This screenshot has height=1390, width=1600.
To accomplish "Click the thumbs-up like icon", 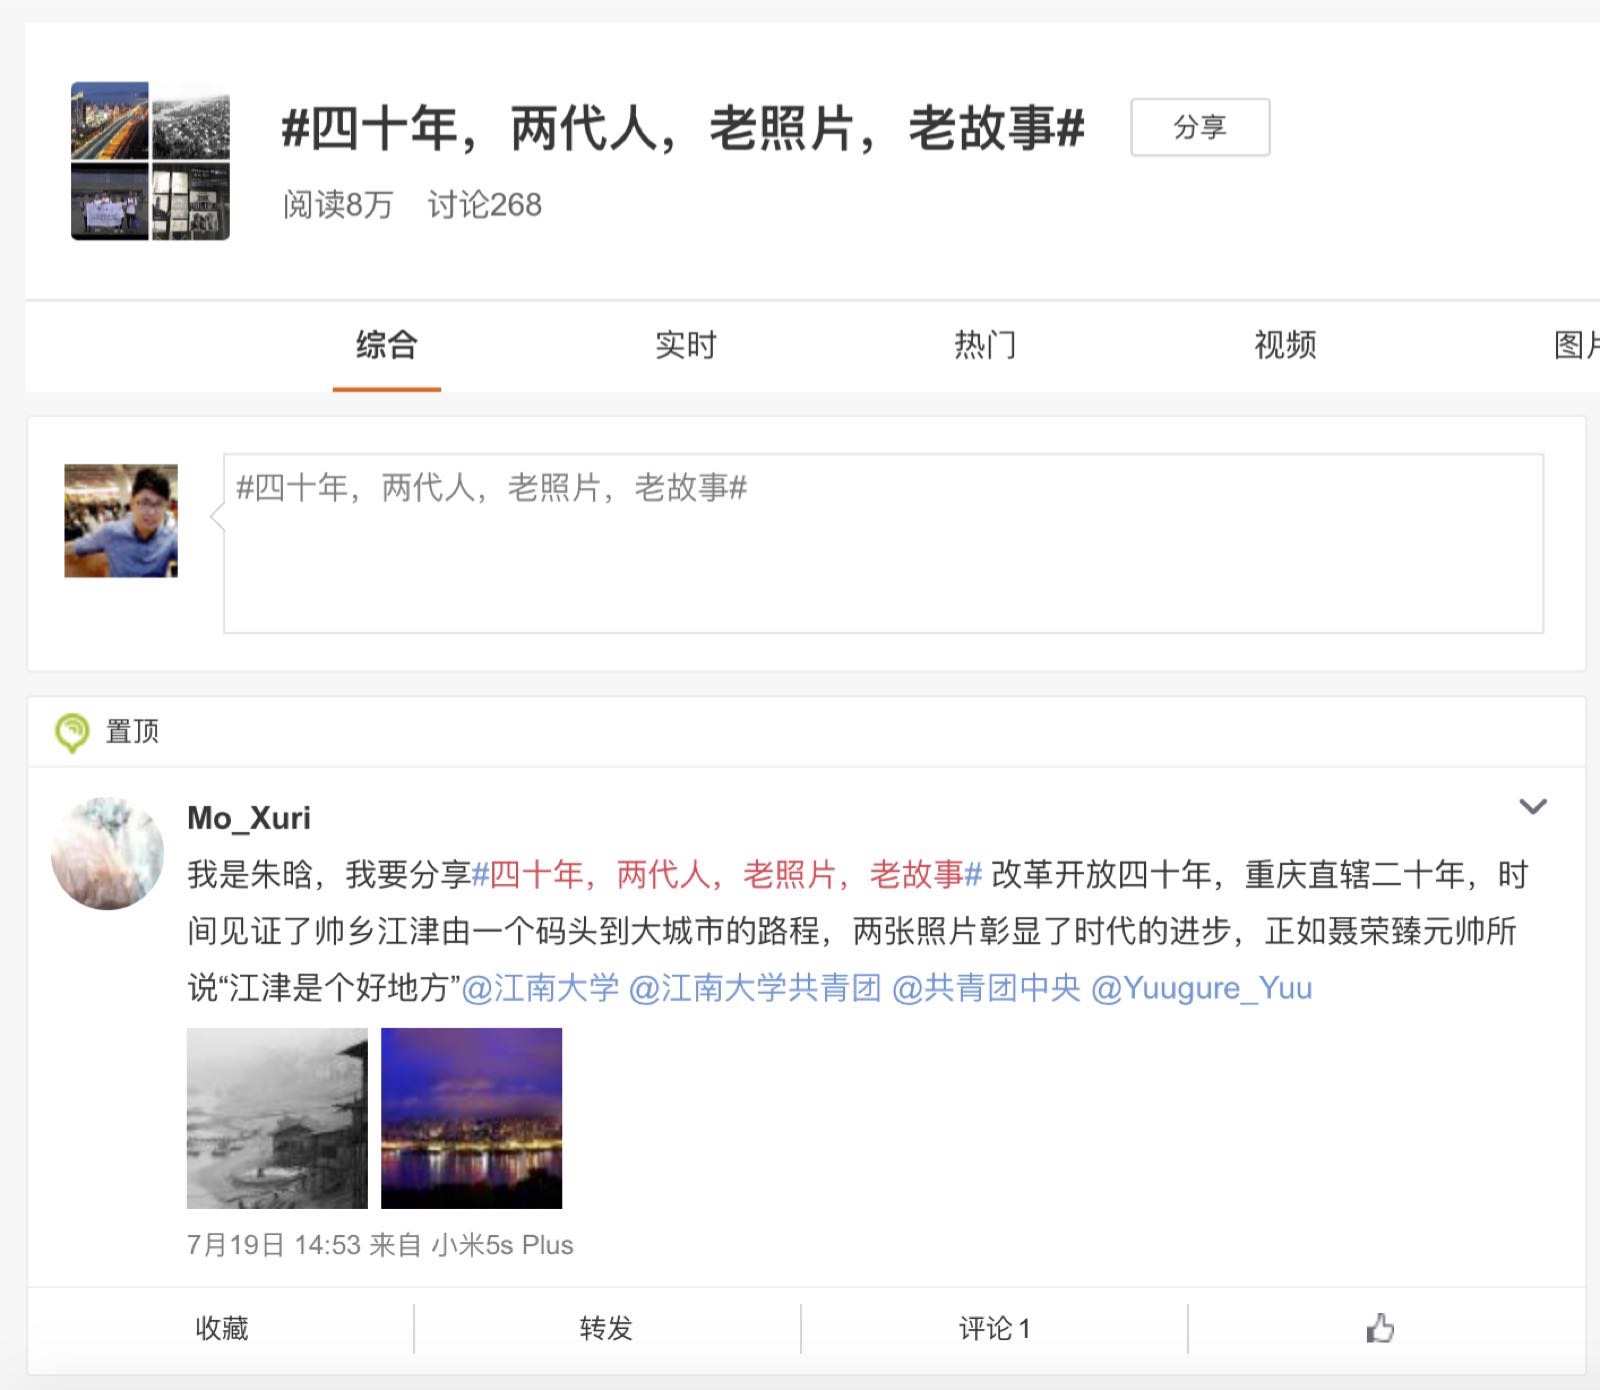I will pyautogui.click(x=1380, y=1328).
